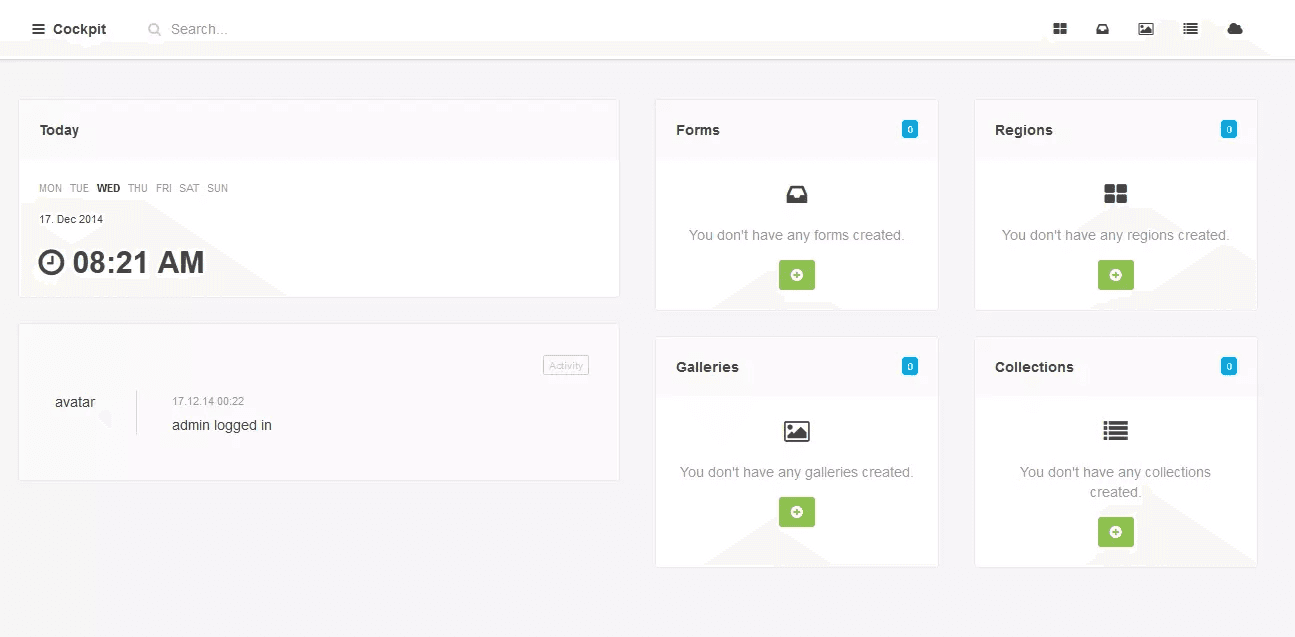
Task: Click the Activity label in log widget
Action: [x=566, y=365]
